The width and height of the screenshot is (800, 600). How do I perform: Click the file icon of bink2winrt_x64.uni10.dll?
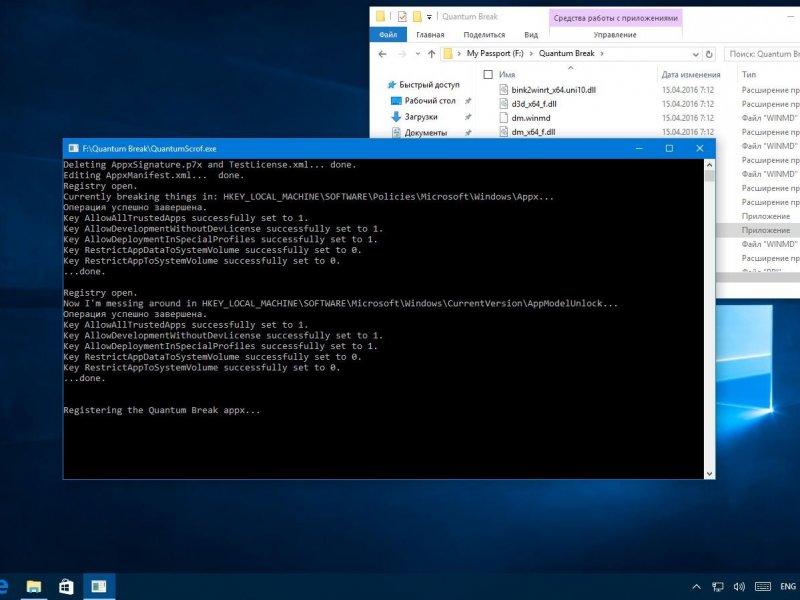(504, 90)
